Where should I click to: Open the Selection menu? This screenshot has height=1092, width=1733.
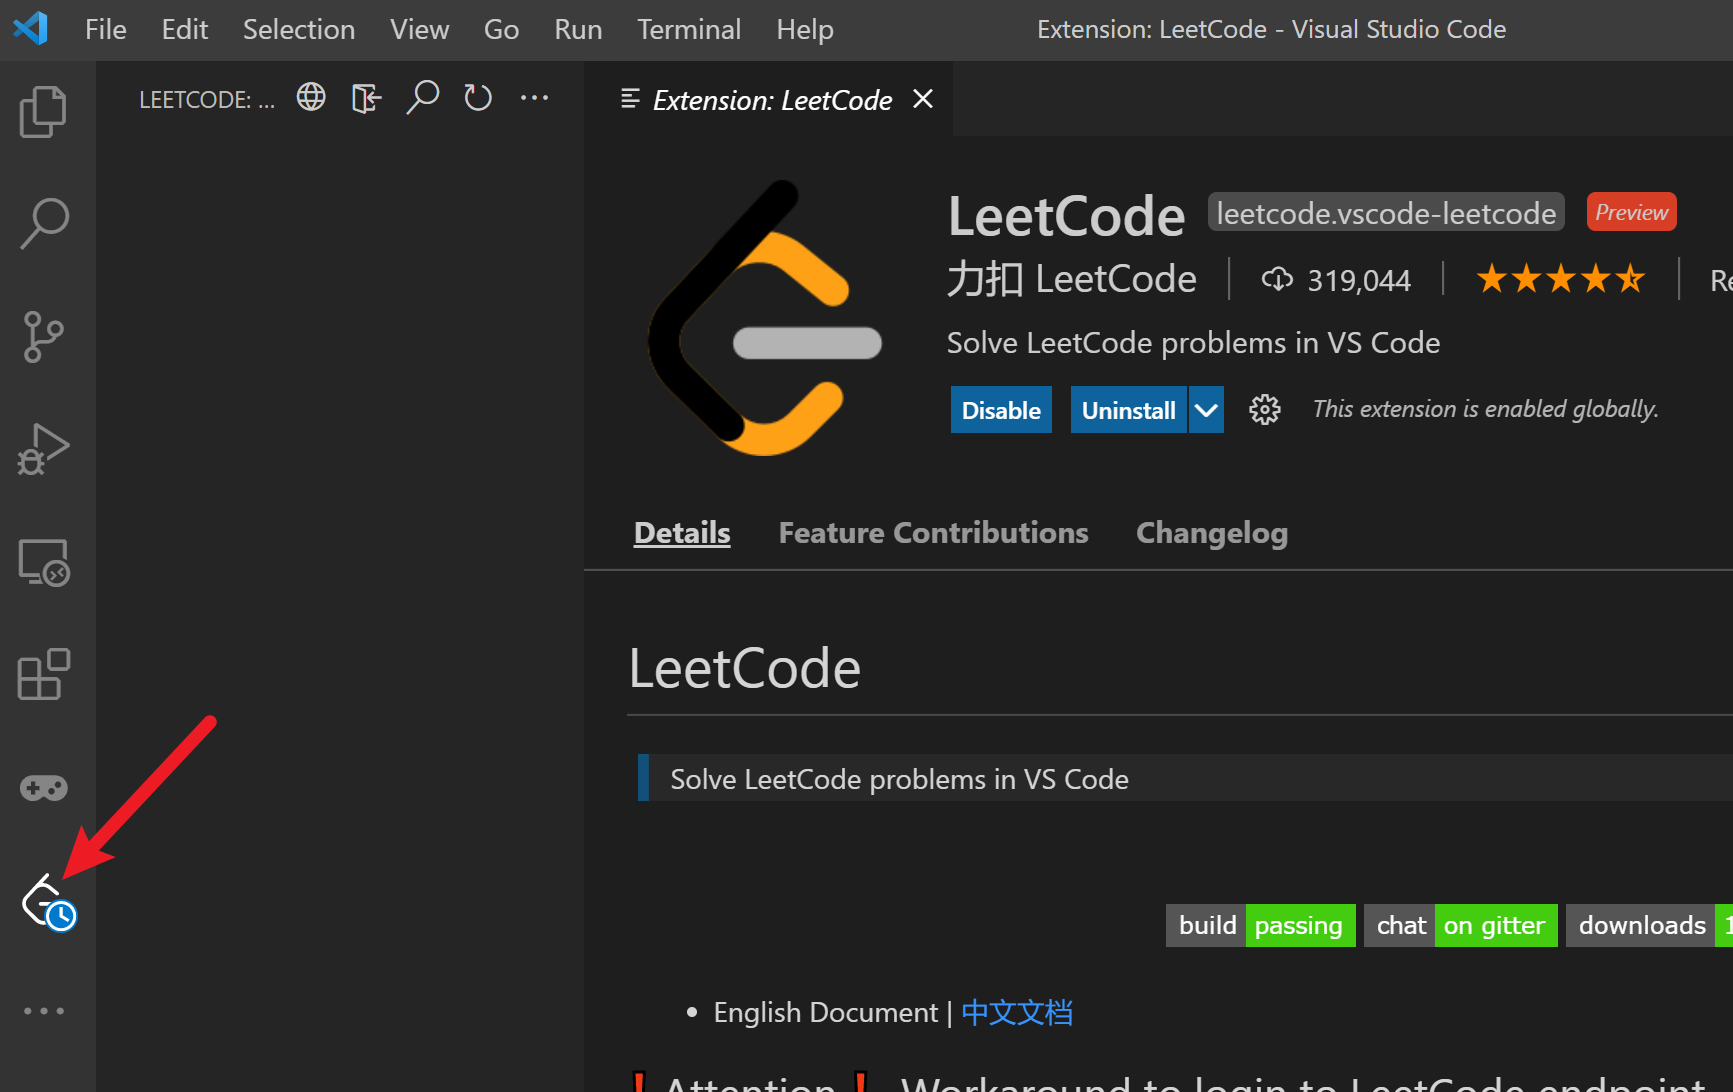click(x=299, y=30)
